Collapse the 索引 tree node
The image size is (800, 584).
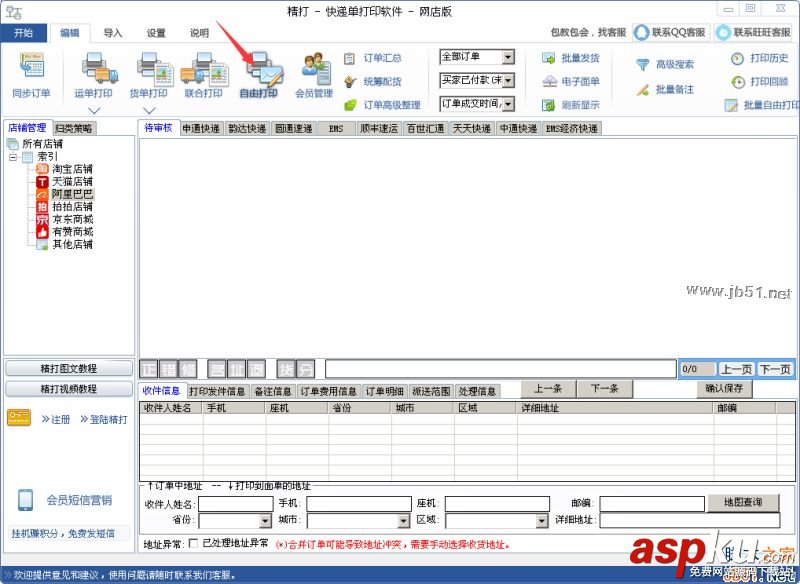(13, 157)
